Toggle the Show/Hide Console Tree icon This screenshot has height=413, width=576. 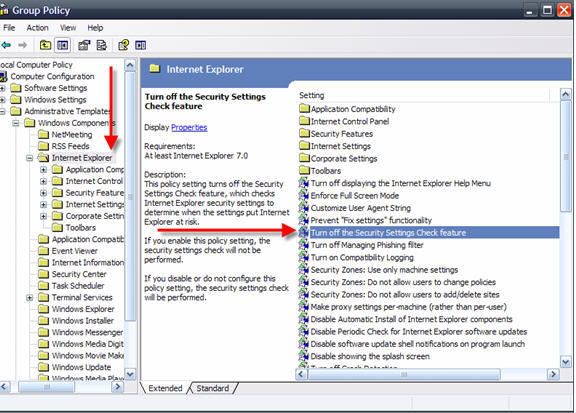click(62, 45)
